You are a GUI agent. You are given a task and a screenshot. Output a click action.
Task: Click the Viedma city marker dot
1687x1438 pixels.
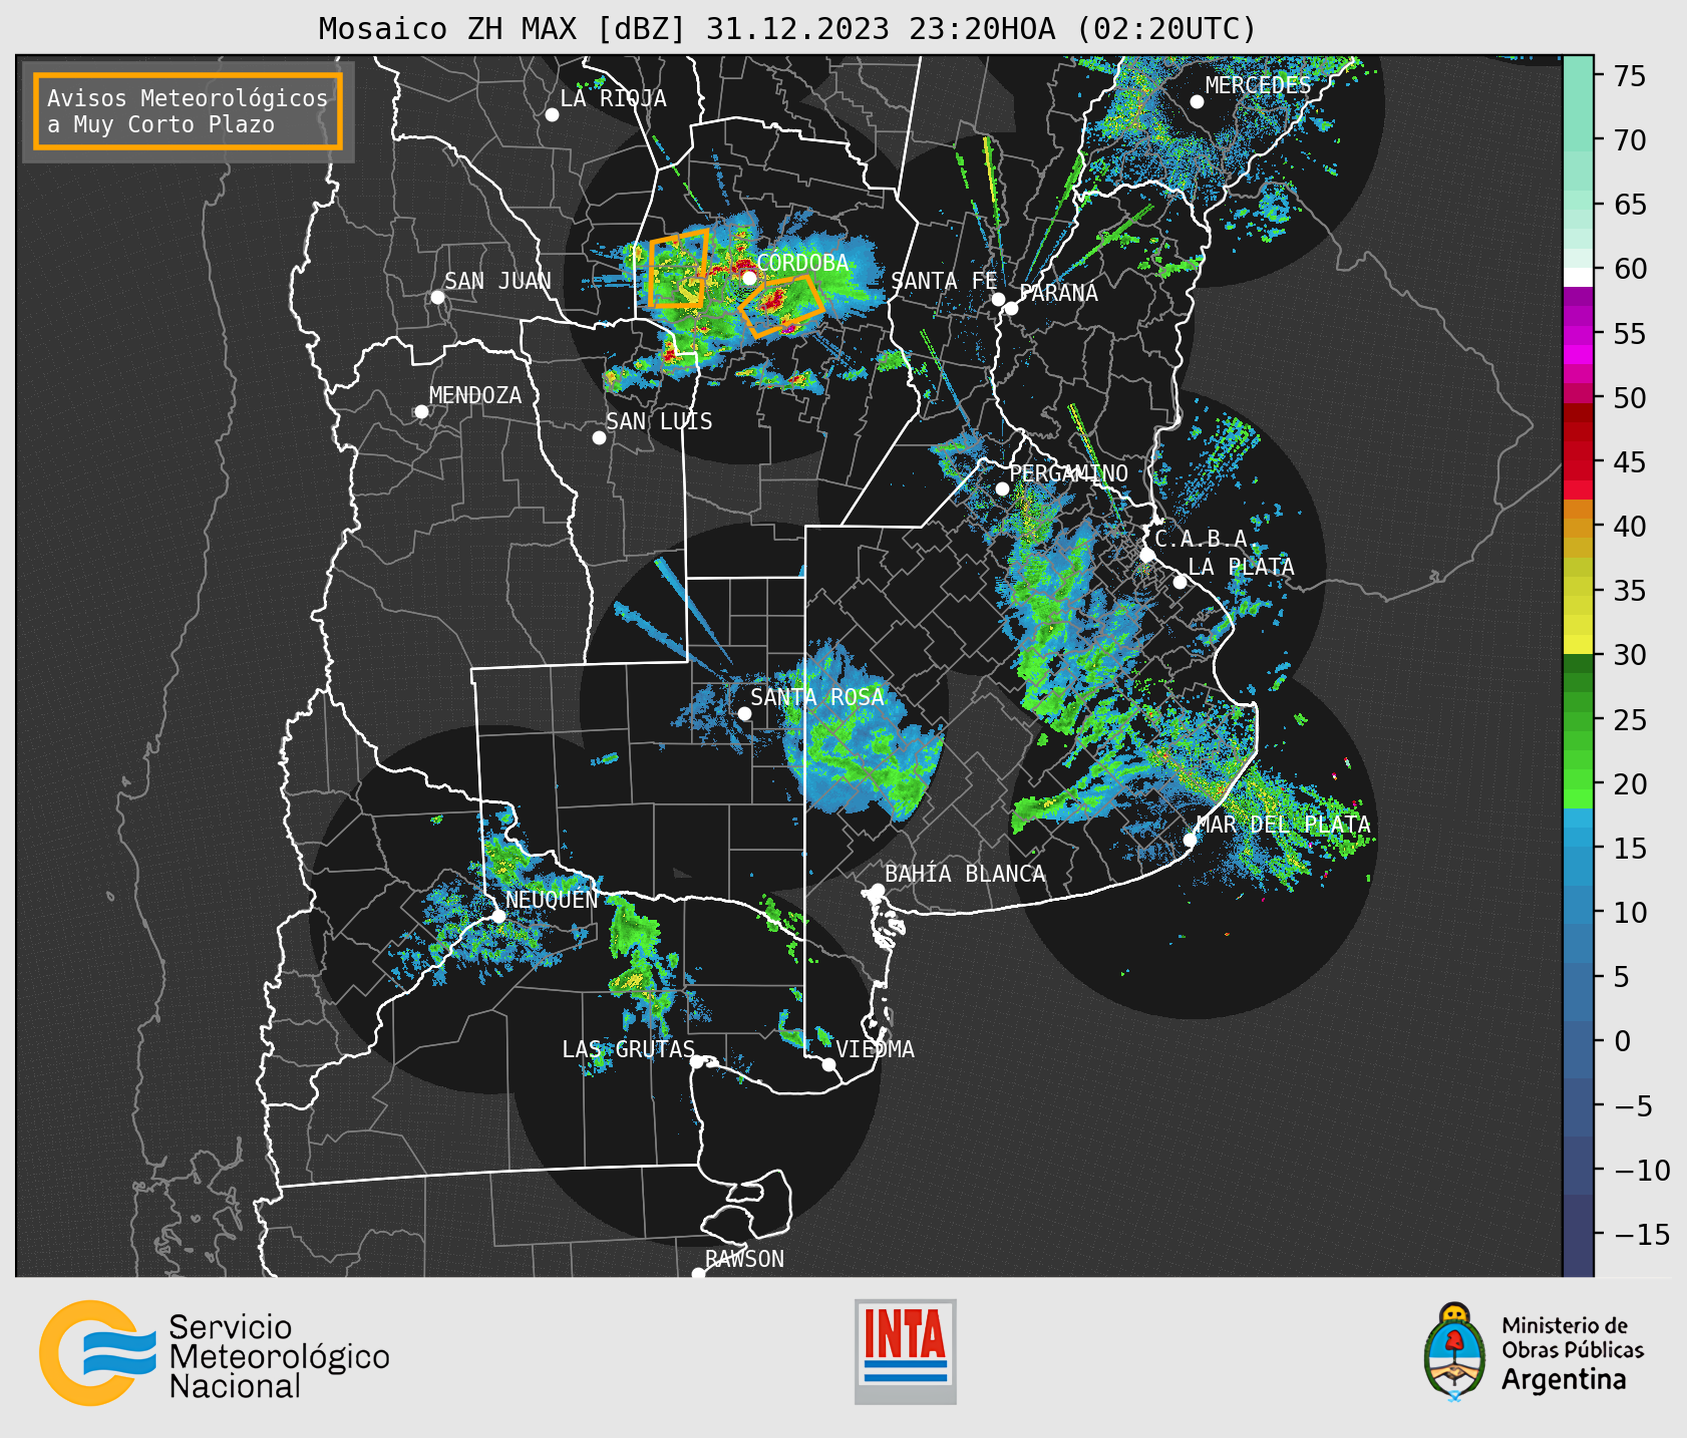[829, 1064]
